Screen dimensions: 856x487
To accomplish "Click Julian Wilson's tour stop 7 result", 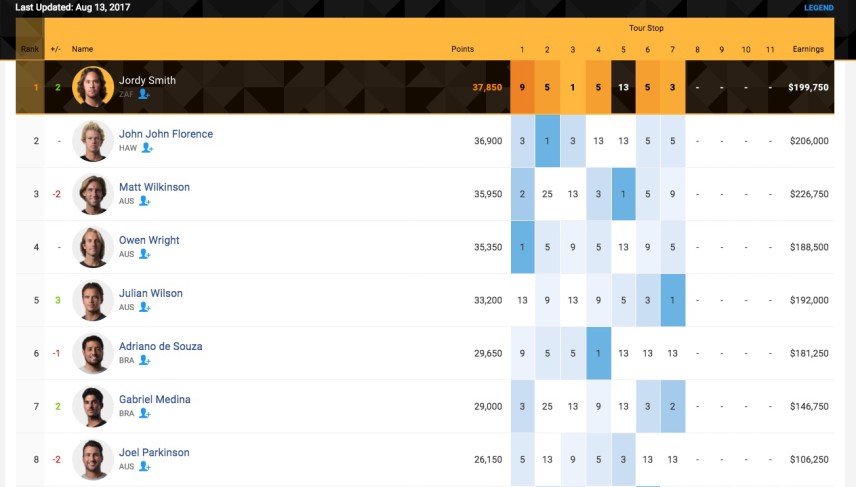I will (x=673, y=300).
